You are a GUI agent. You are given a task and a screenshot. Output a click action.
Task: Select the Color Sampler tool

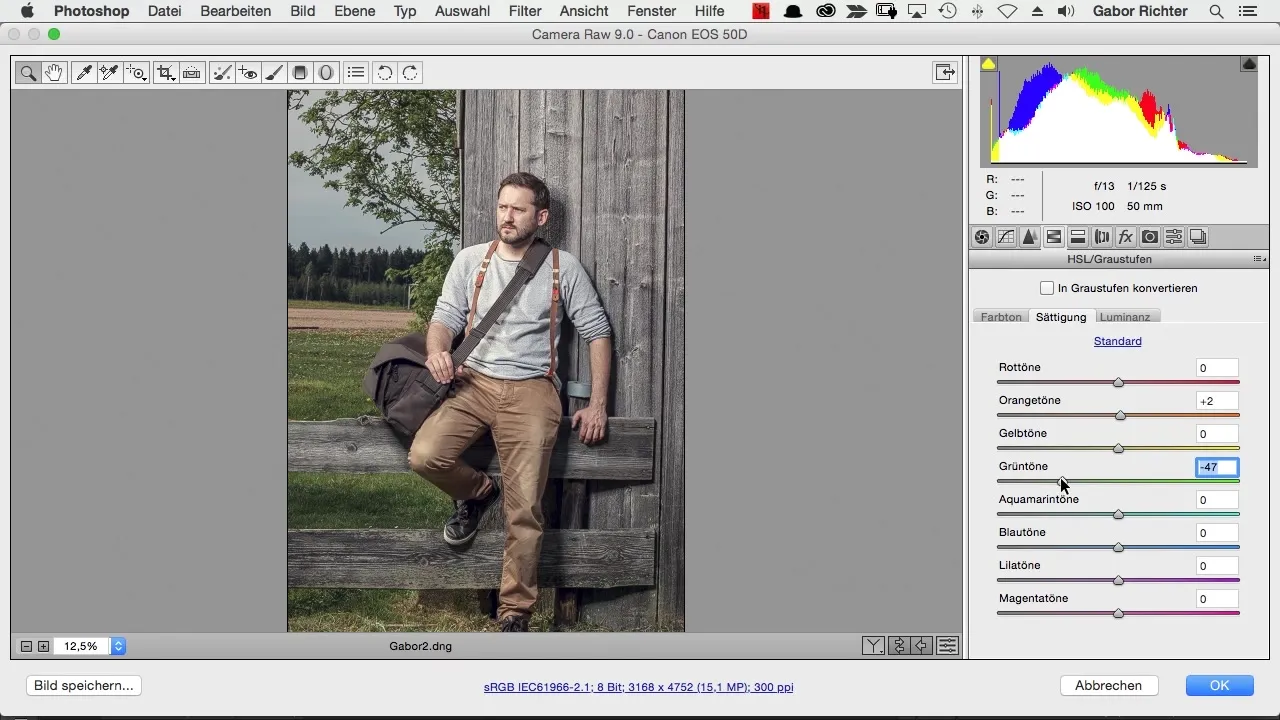[109, 72]
